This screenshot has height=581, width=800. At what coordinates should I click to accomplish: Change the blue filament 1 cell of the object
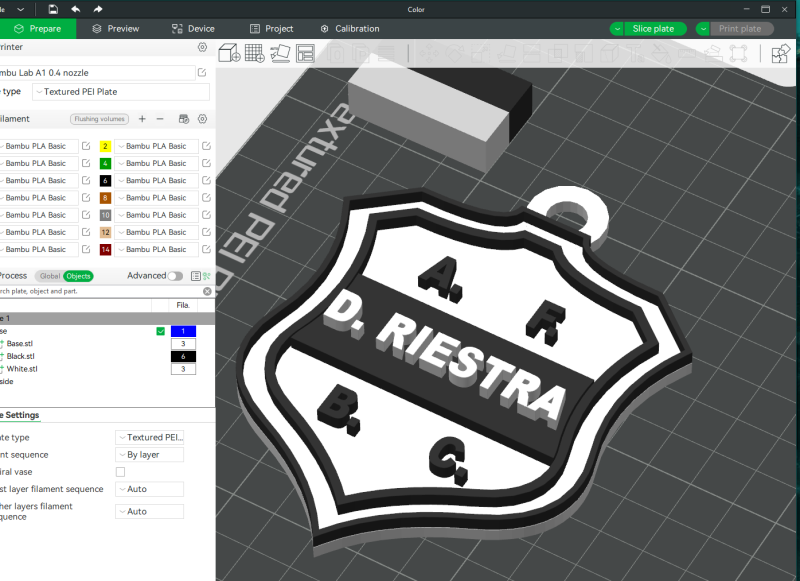(x=183, y=331)
